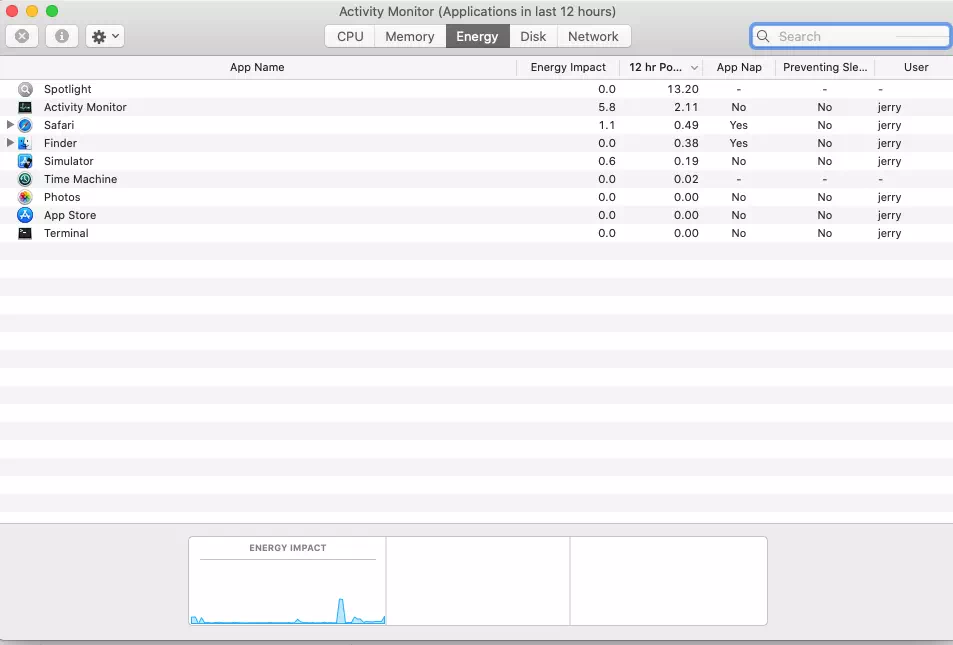Click ENERGY IMPACT graph title
953x645 pixels.
tap(287, 548)
